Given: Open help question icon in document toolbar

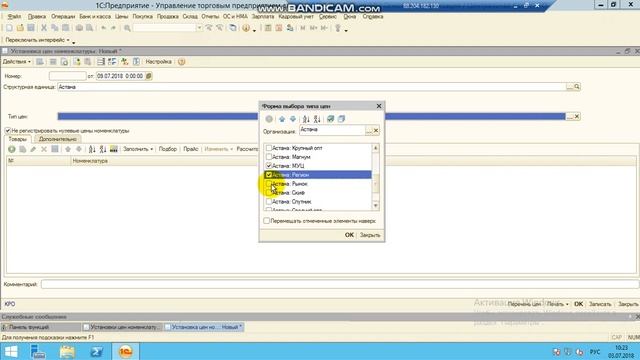Looking at the screenshot, I should click(x=182, y=62).
